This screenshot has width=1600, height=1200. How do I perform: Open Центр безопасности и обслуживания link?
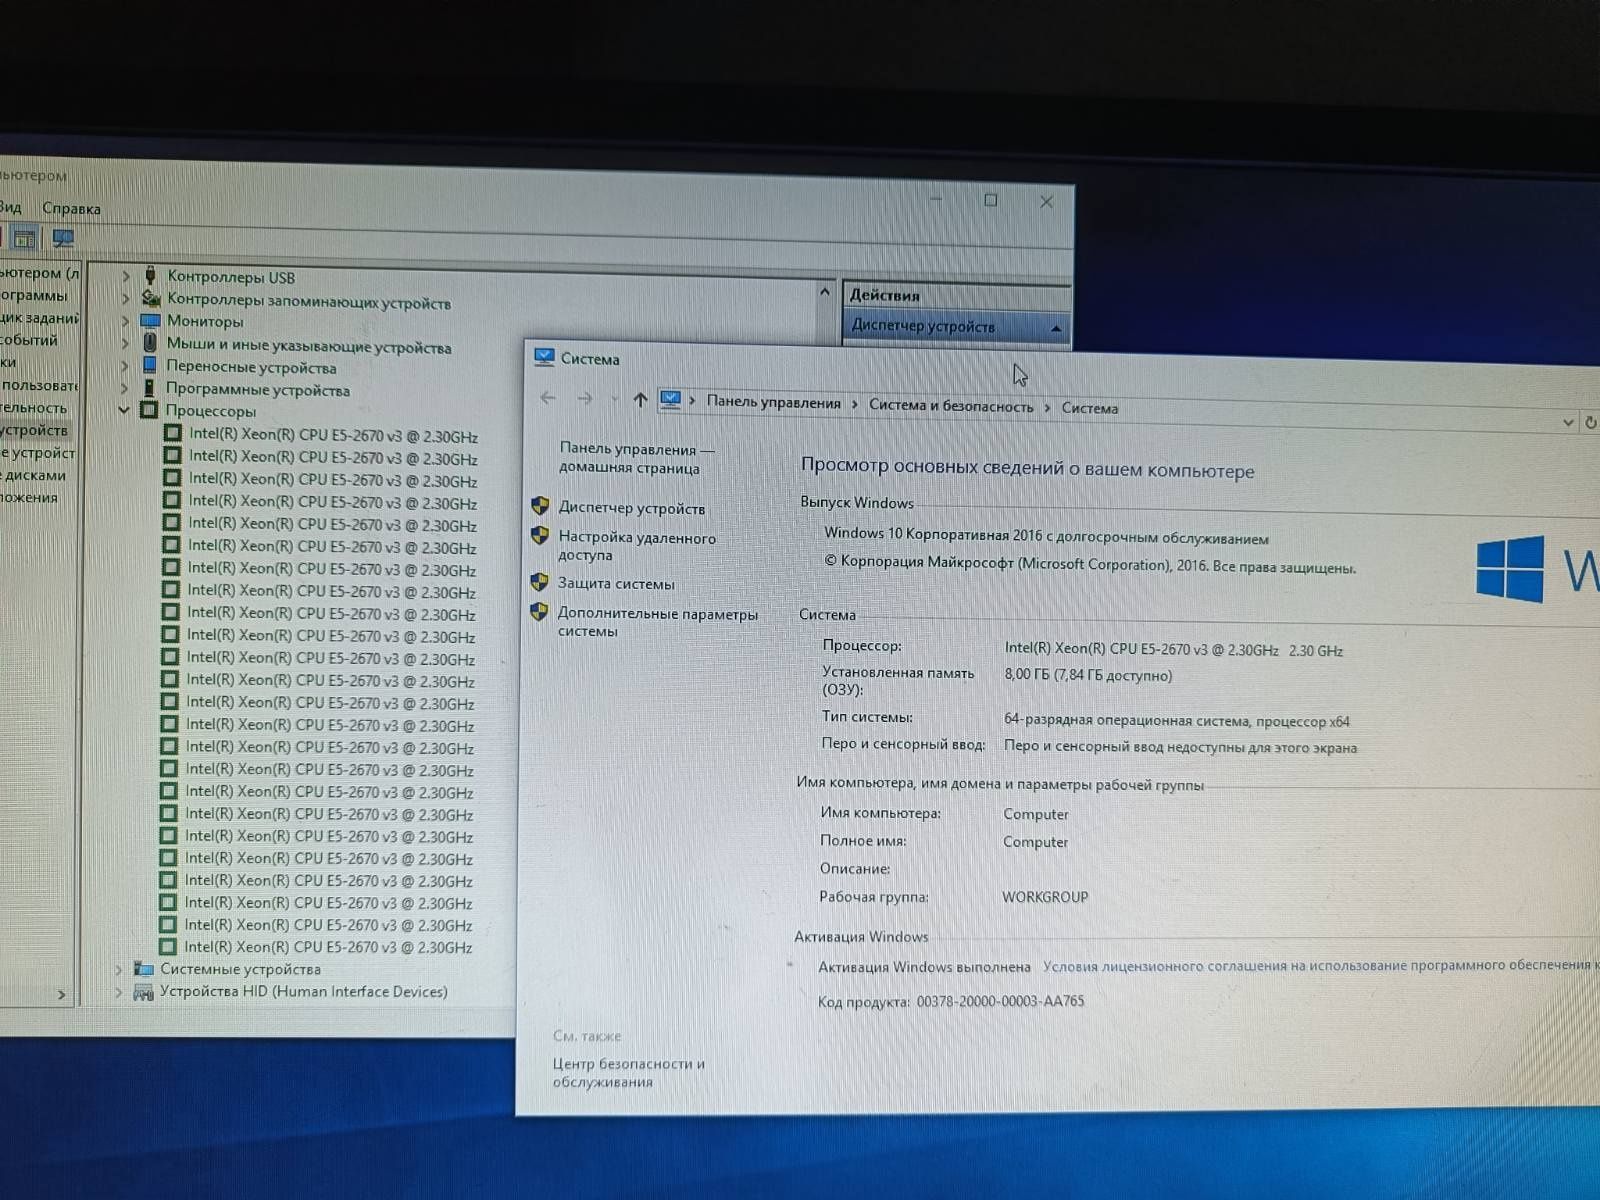pos(628,1072)
